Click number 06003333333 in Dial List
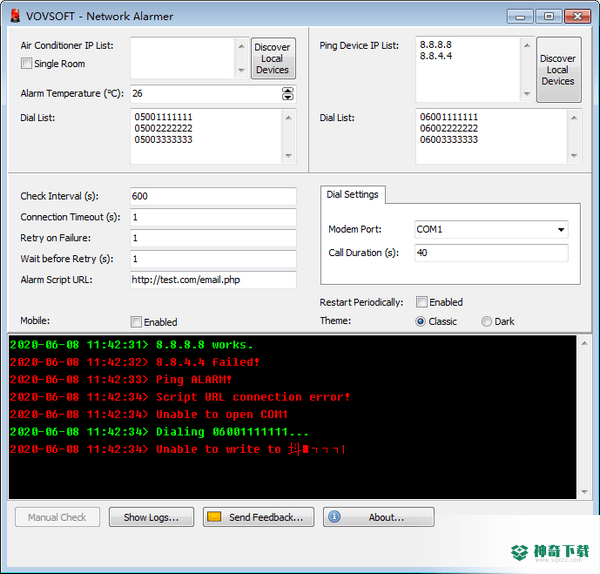This screenshot has width=600, height=574. (449, 140)
